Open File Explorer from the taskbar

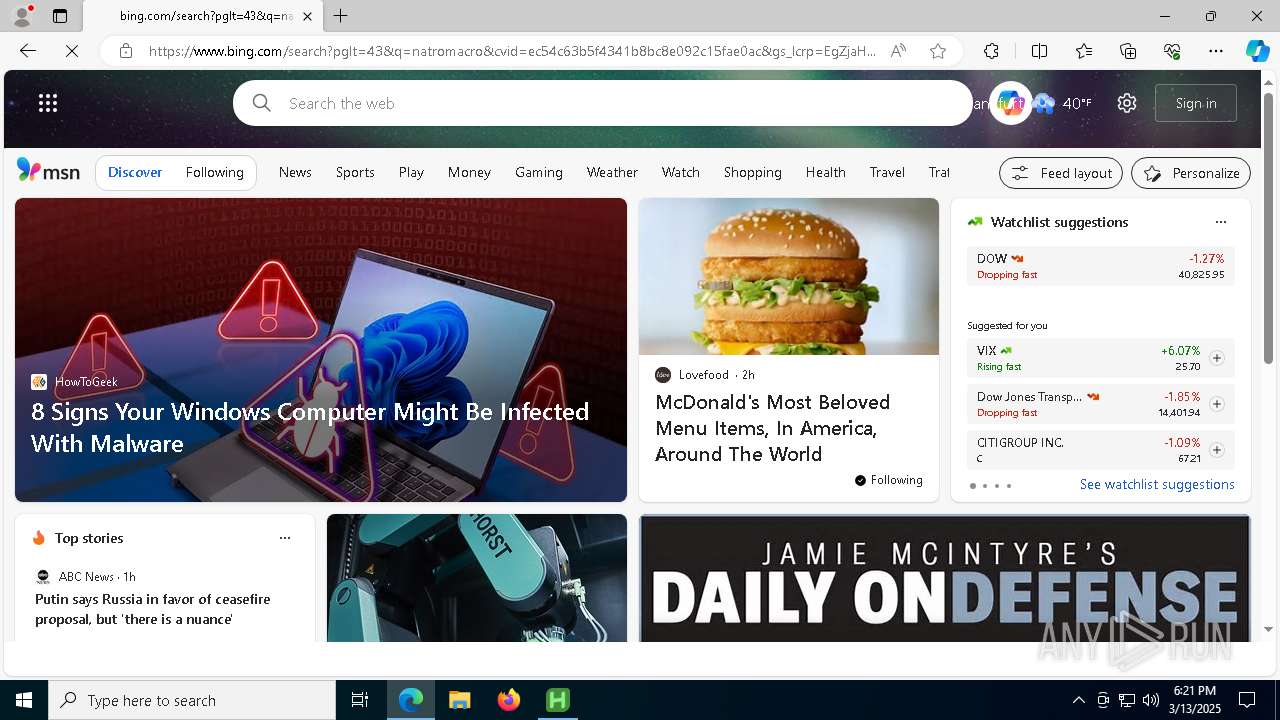click(460, 700)
